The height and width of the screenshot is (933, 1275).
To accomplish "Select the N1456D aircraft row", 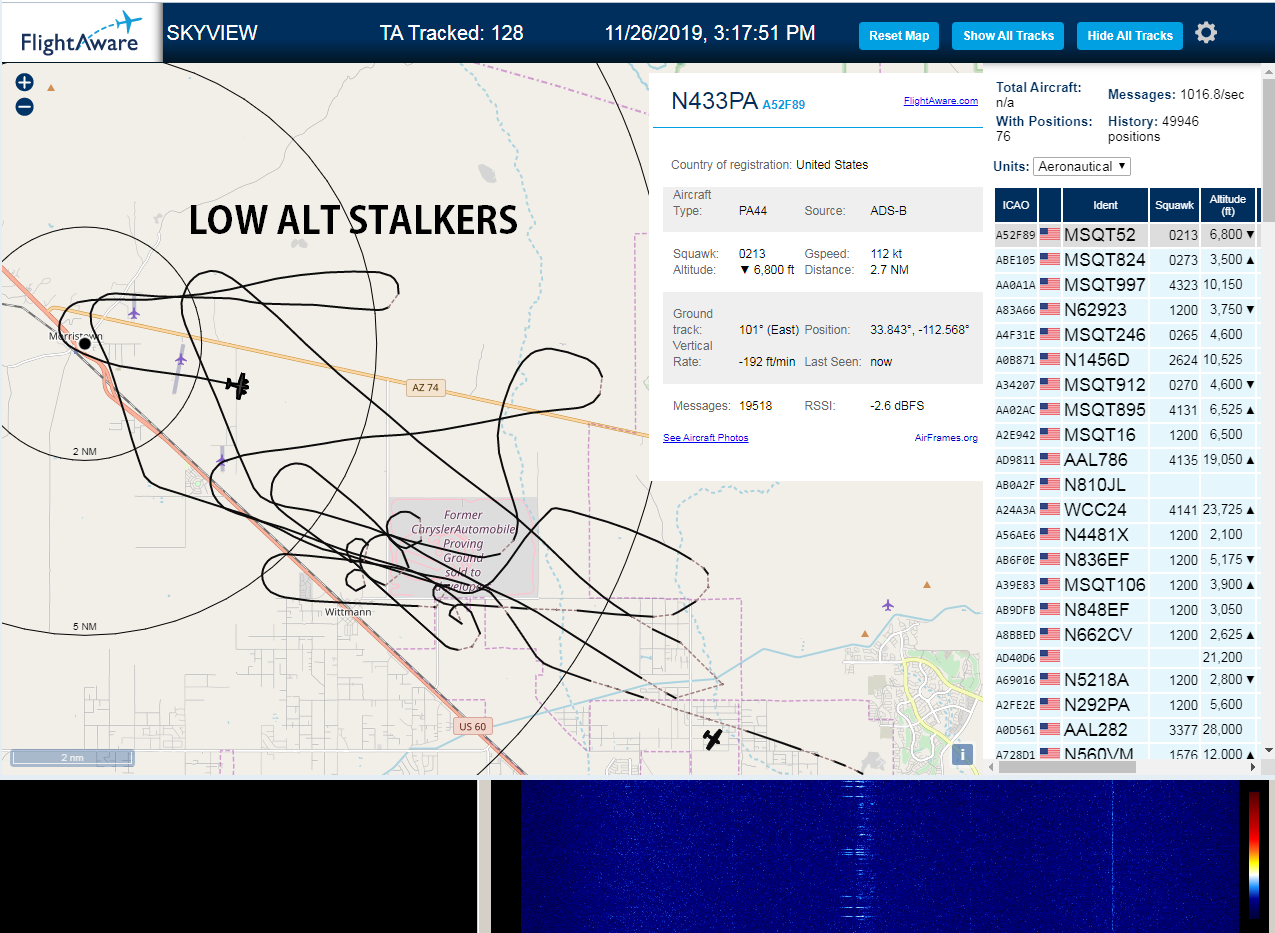I will pos(1125,360).
